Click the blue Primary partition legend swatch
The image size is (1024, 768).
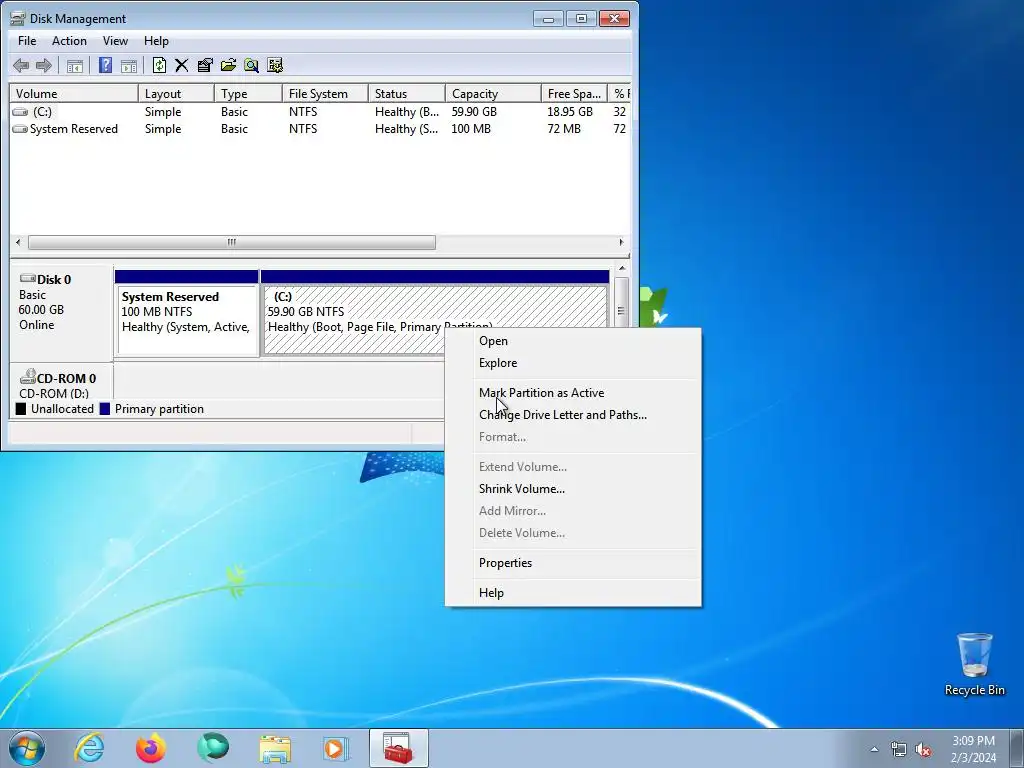point(105,409)
